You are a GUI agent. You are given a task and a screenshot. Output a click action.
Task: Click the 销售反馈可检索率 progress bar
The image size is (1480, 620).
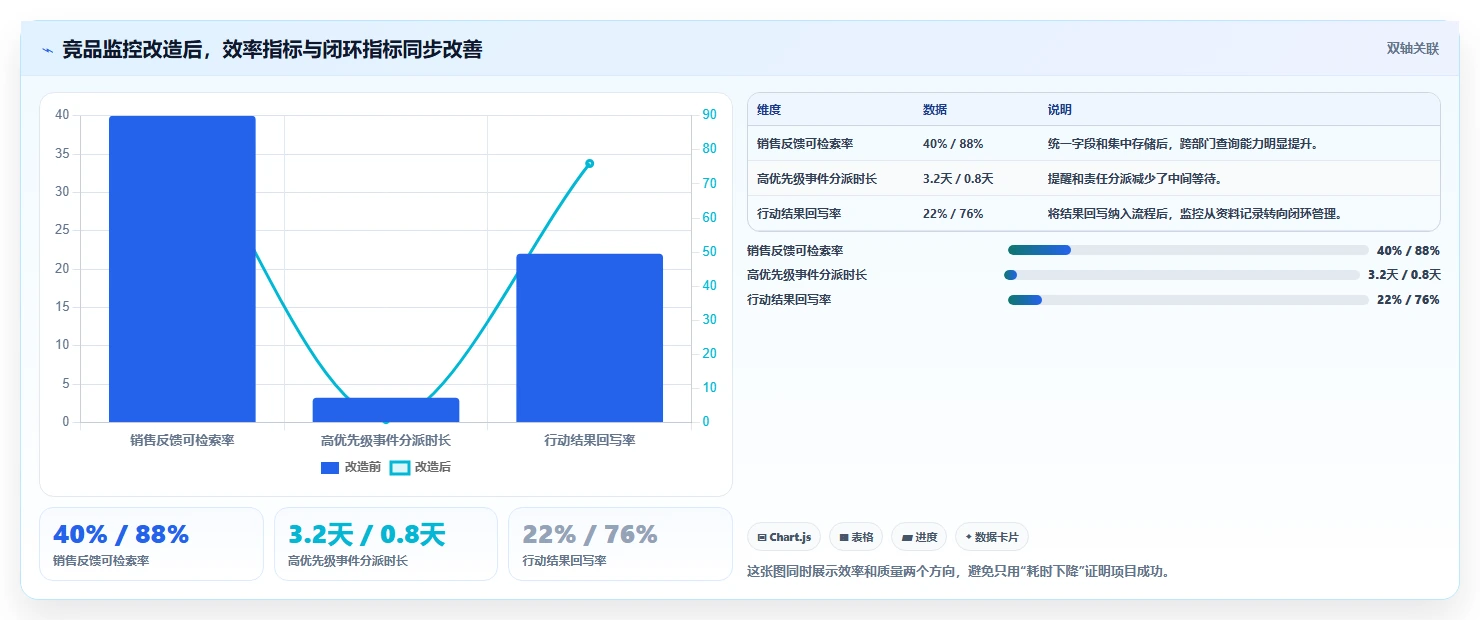1188,250
